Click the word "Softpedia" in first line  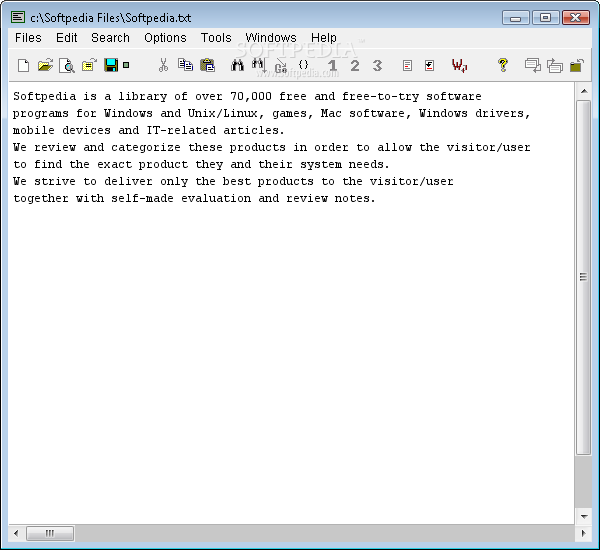[44, 96]
